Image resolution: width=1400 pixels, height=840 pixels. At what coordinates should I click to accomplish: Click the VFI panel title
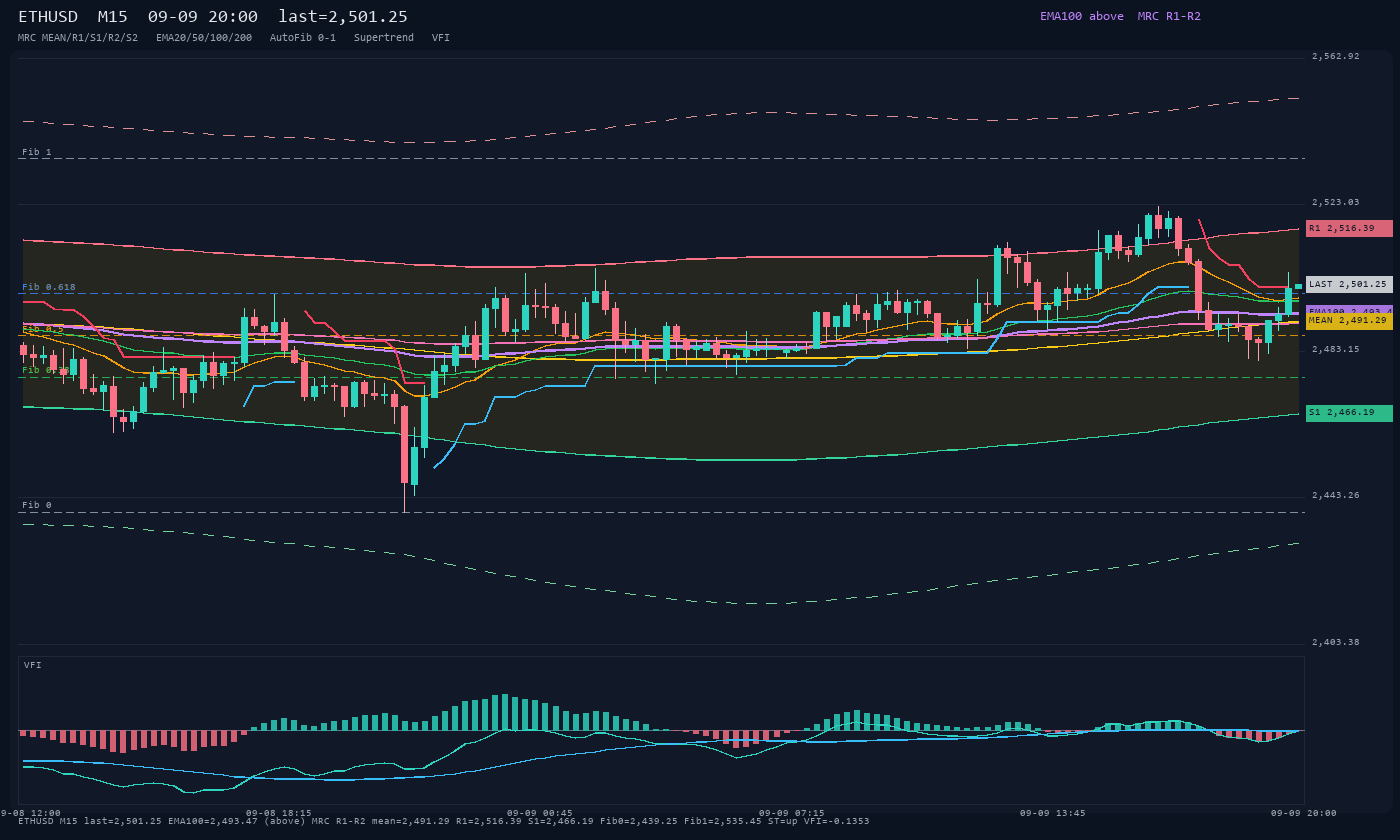tap(33, 665)
